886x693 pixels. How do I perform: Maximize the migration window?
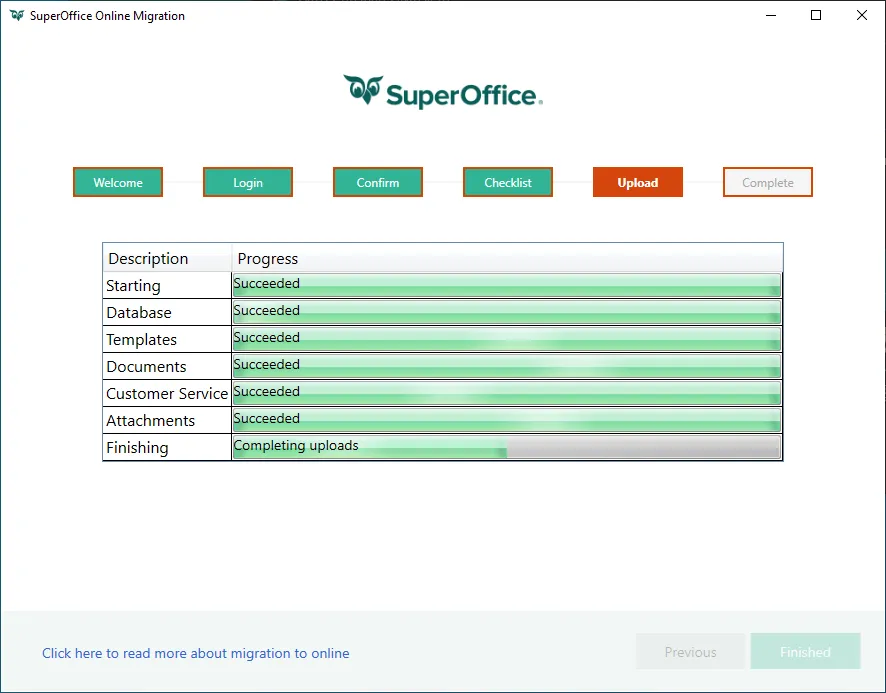point(816,16)
